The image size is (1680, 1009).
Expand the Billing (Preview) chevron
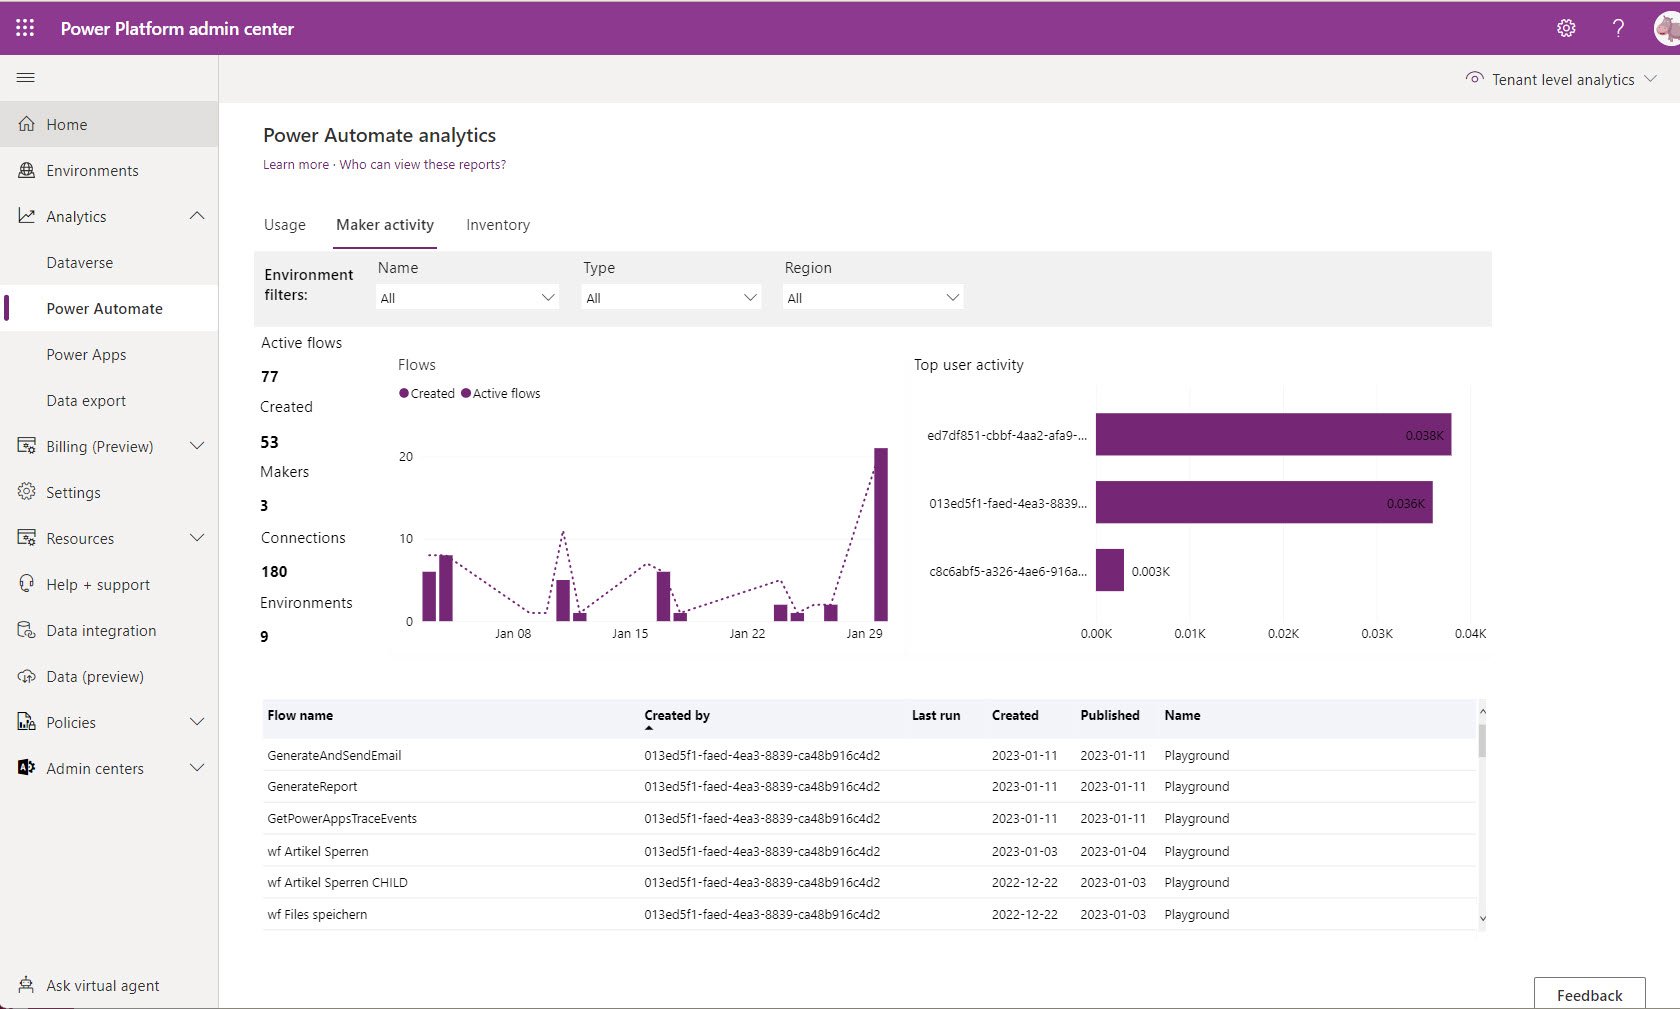197,446
